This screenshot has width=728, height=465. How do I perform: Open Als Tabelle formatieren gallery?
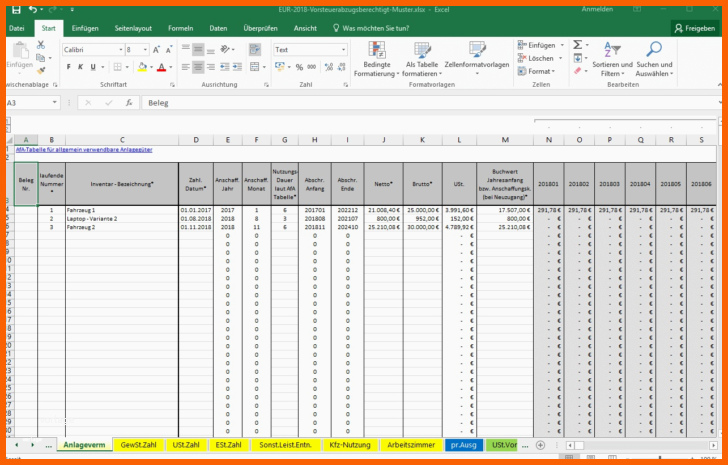[x=422, y=59]
